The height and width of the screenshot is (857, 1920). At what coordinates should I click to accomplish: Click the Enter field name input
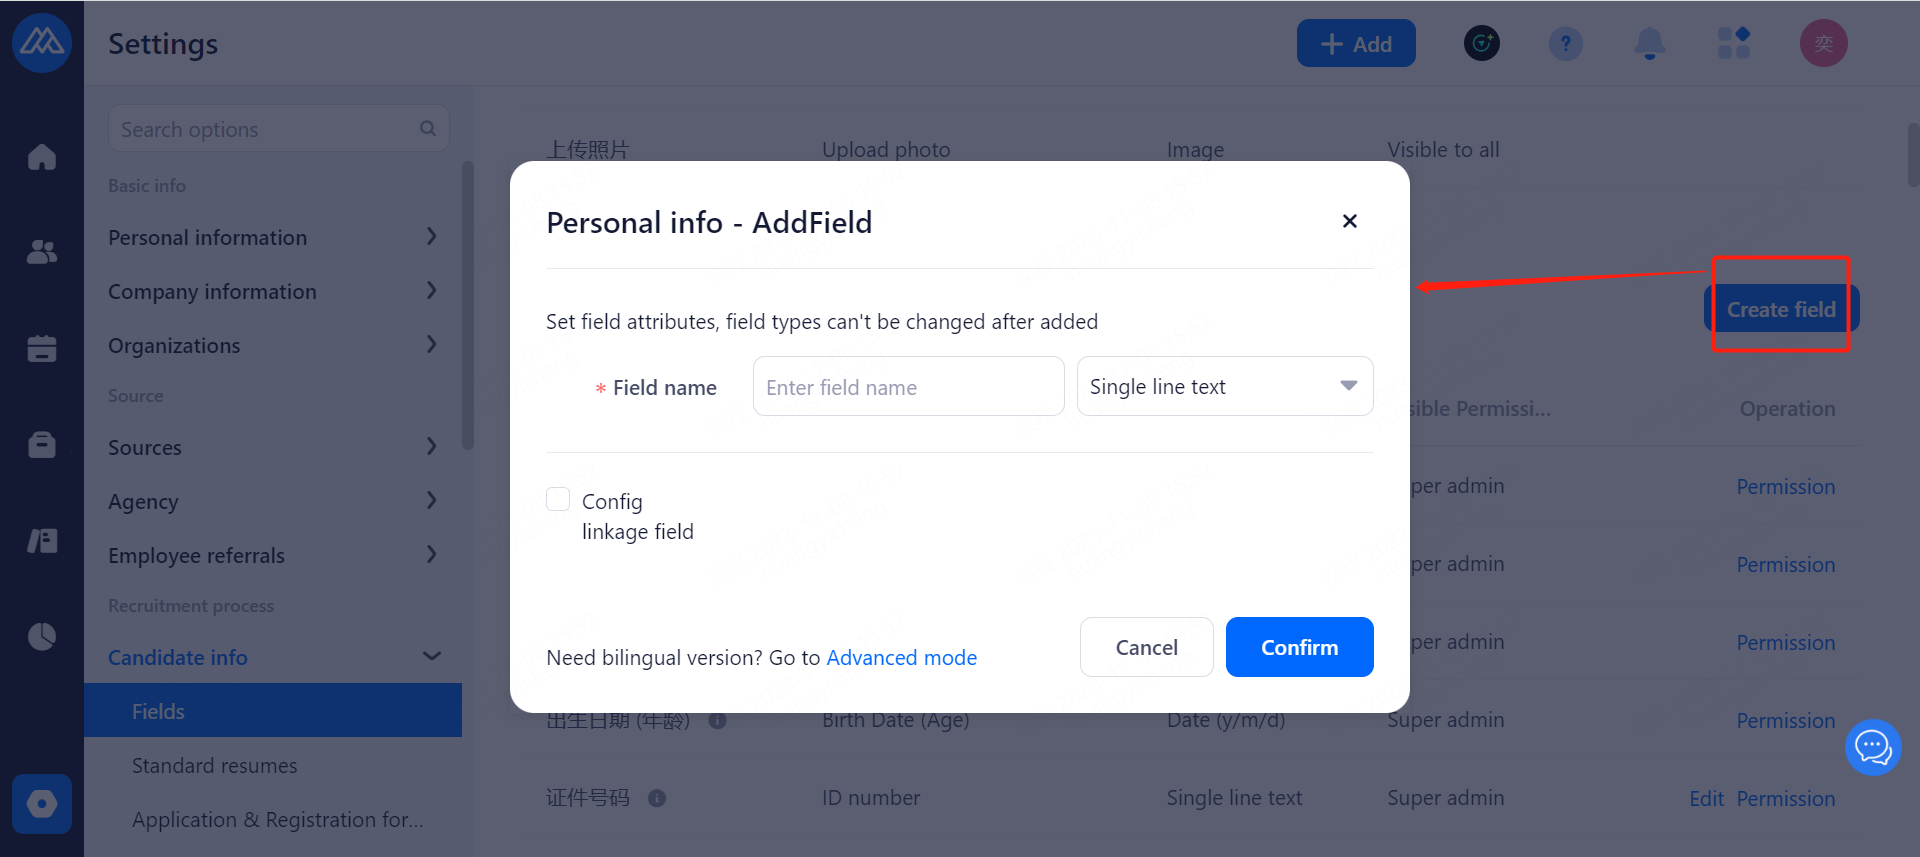908,386
